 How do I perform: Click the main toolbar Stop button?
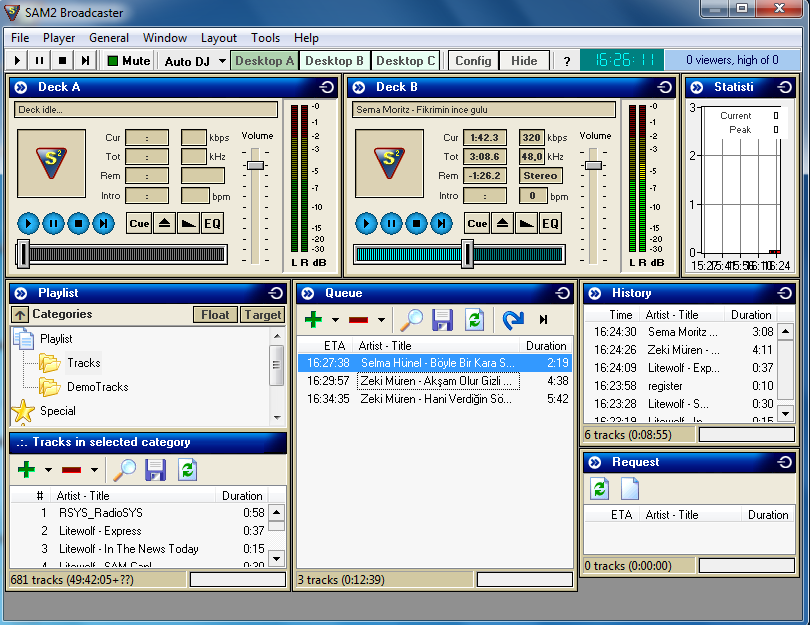[x=63, y=61]
